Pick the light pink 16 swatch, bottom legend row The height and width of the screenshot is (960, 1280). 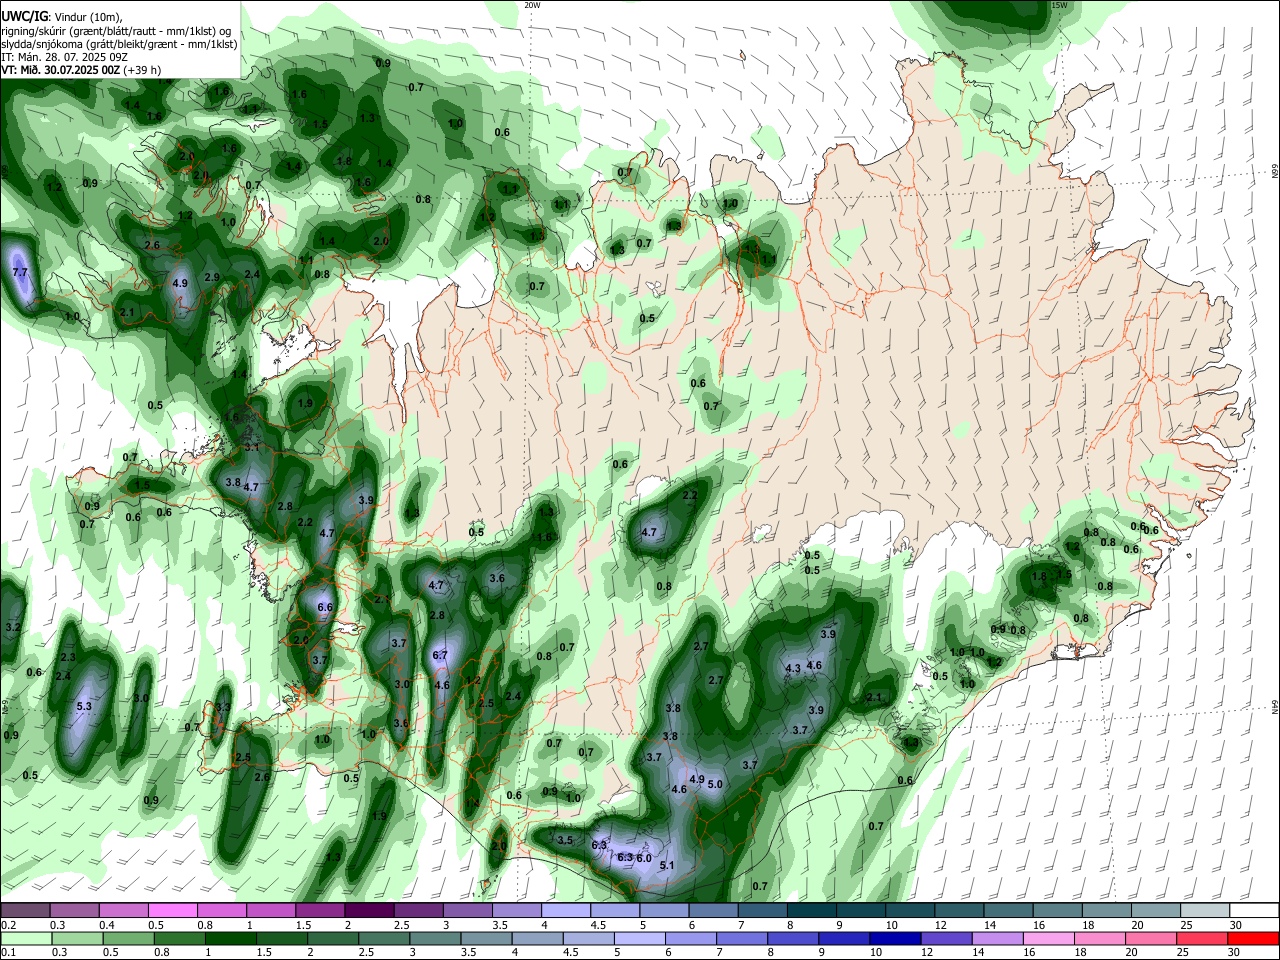click(1049, 938)
